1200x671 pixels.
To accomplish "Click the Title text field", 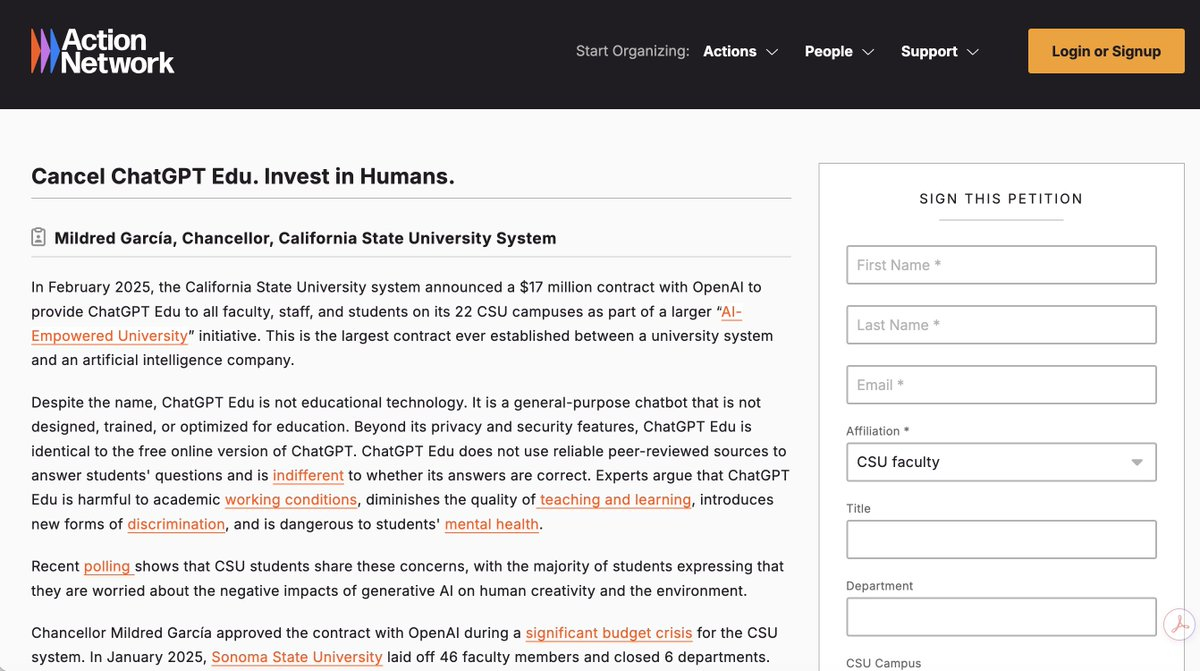I will (1000, 539).
